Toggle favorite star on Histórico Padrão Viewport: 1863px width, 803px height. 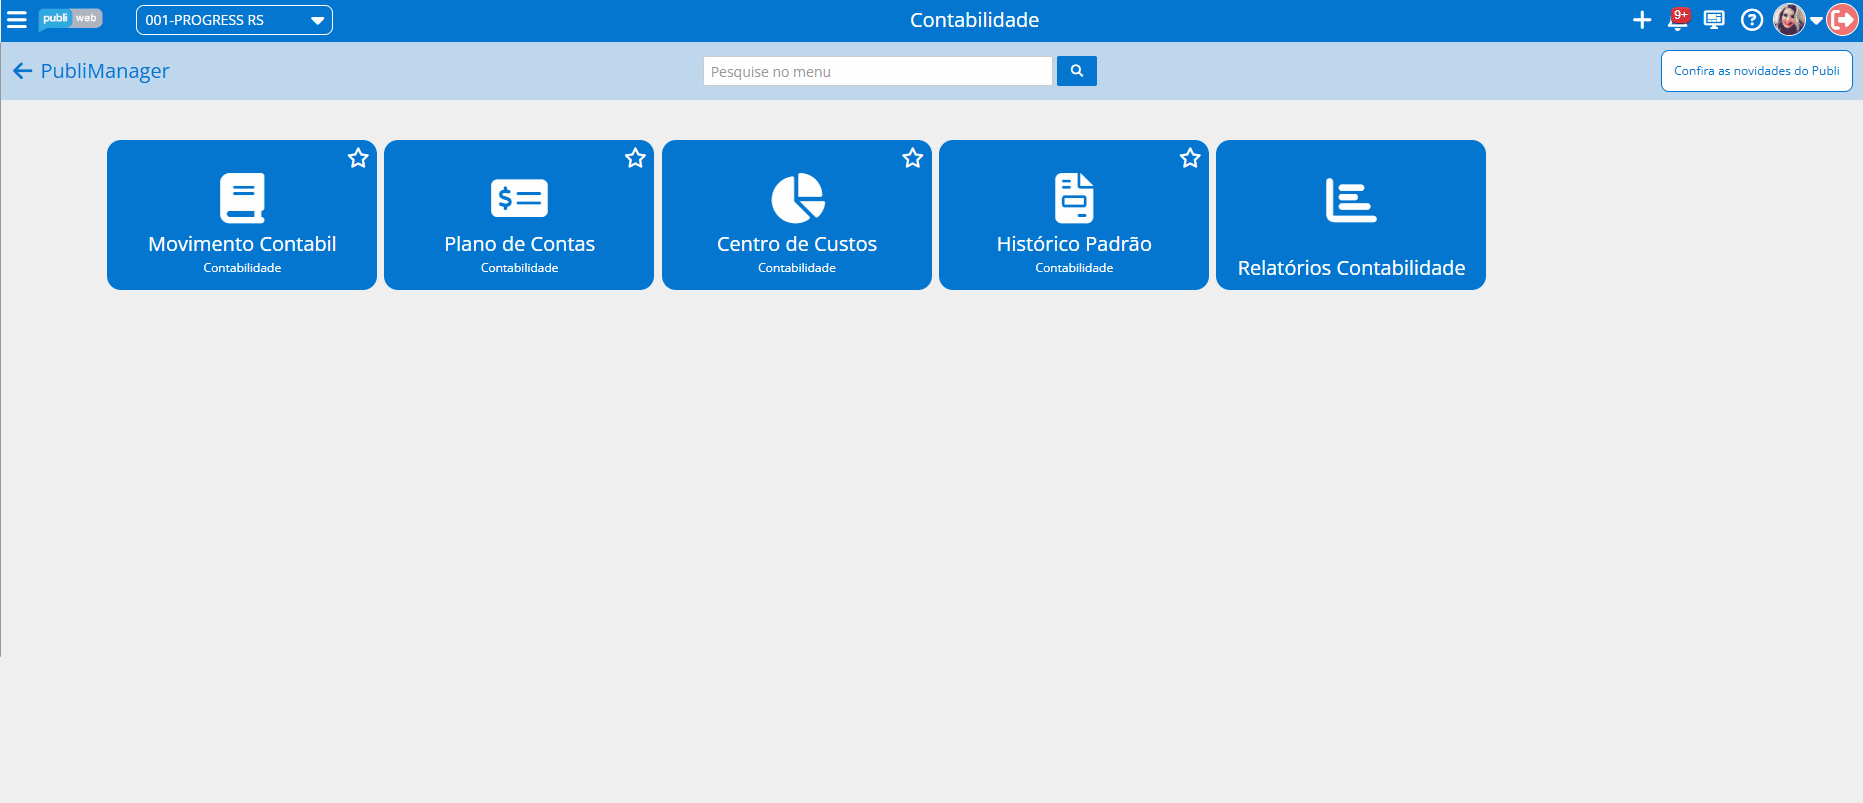click(1190, 158)
